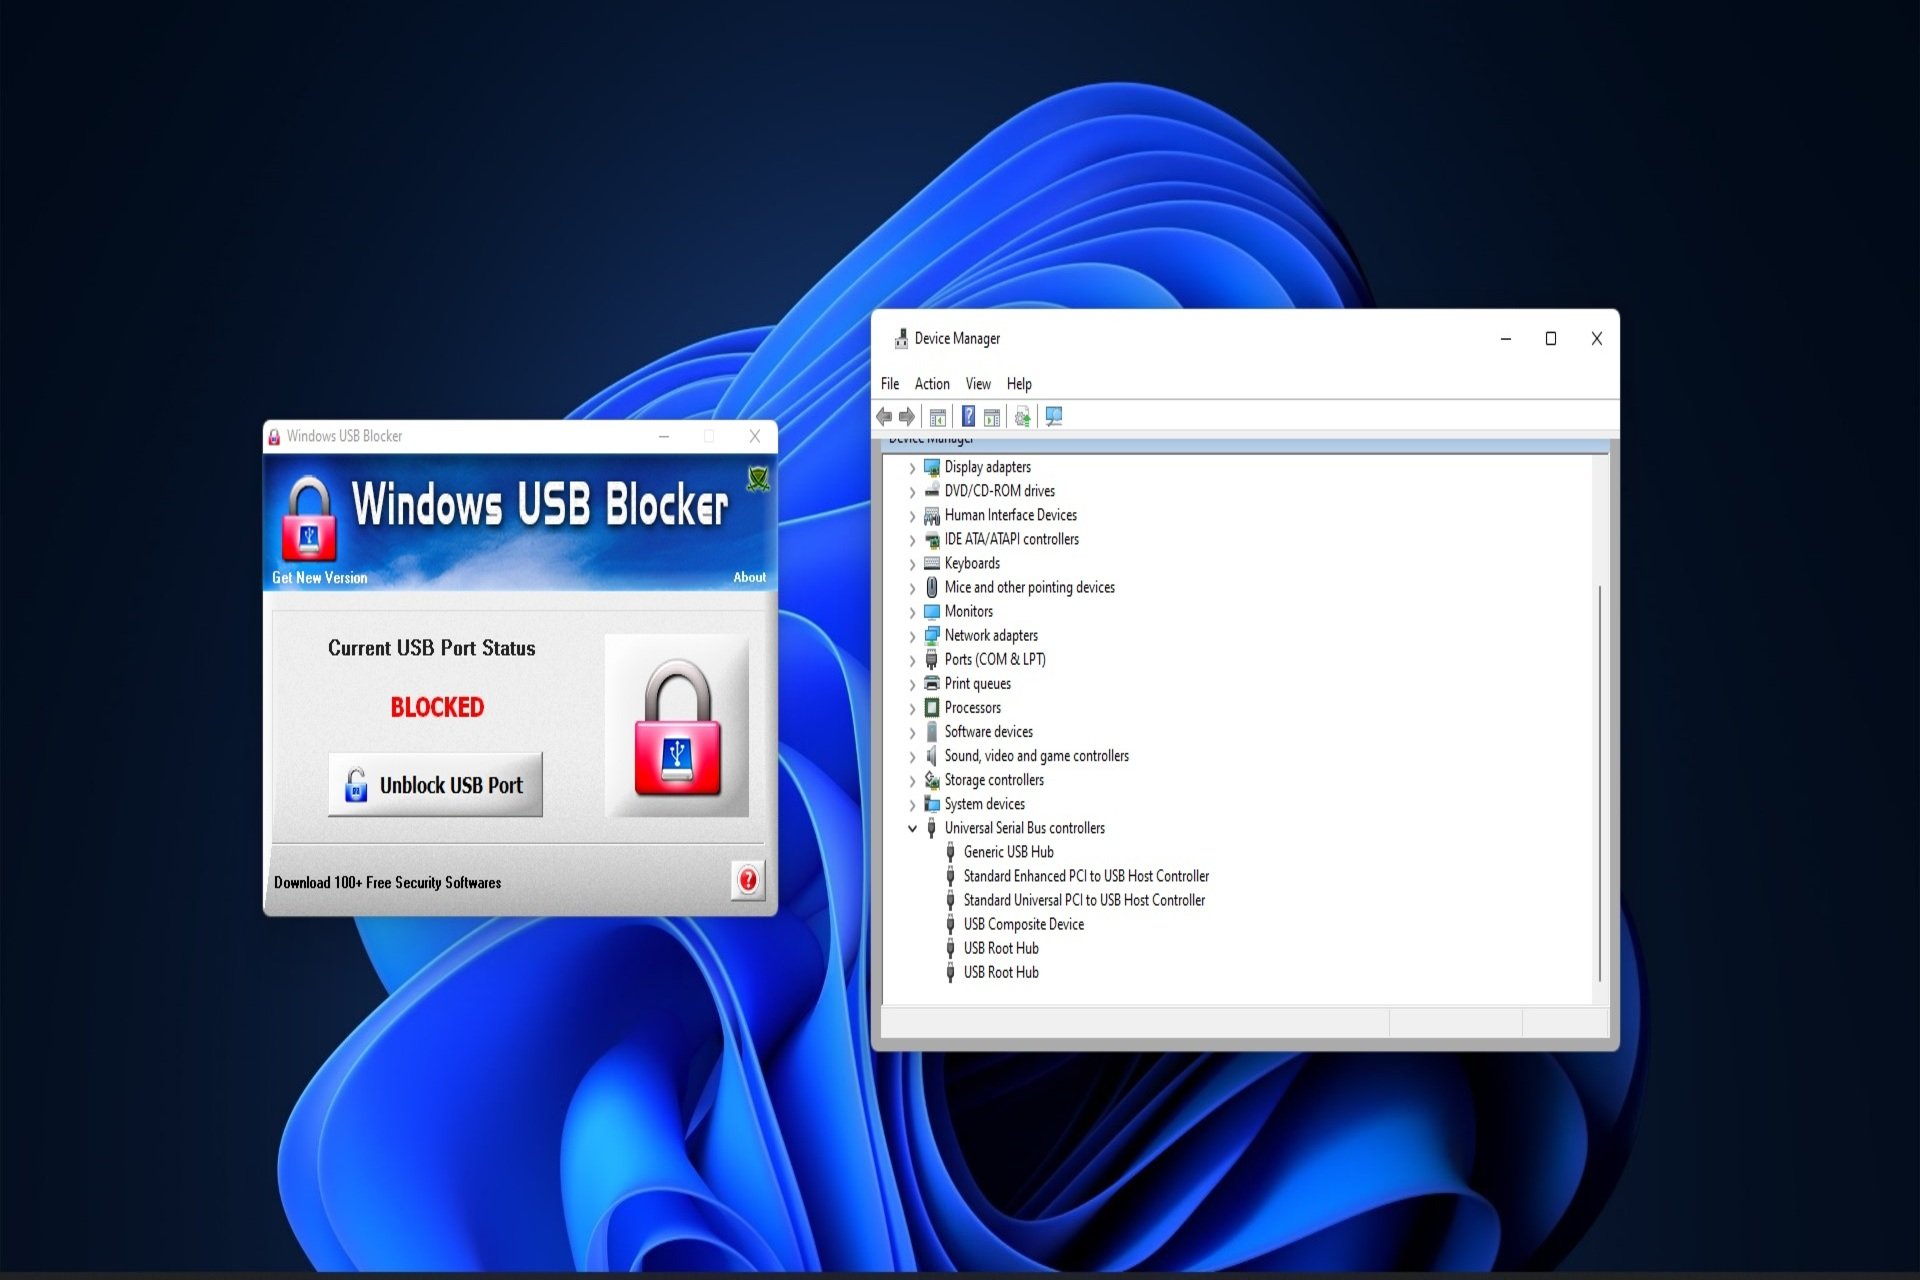Click the Unblock USB Port button

tap(435, 785)
